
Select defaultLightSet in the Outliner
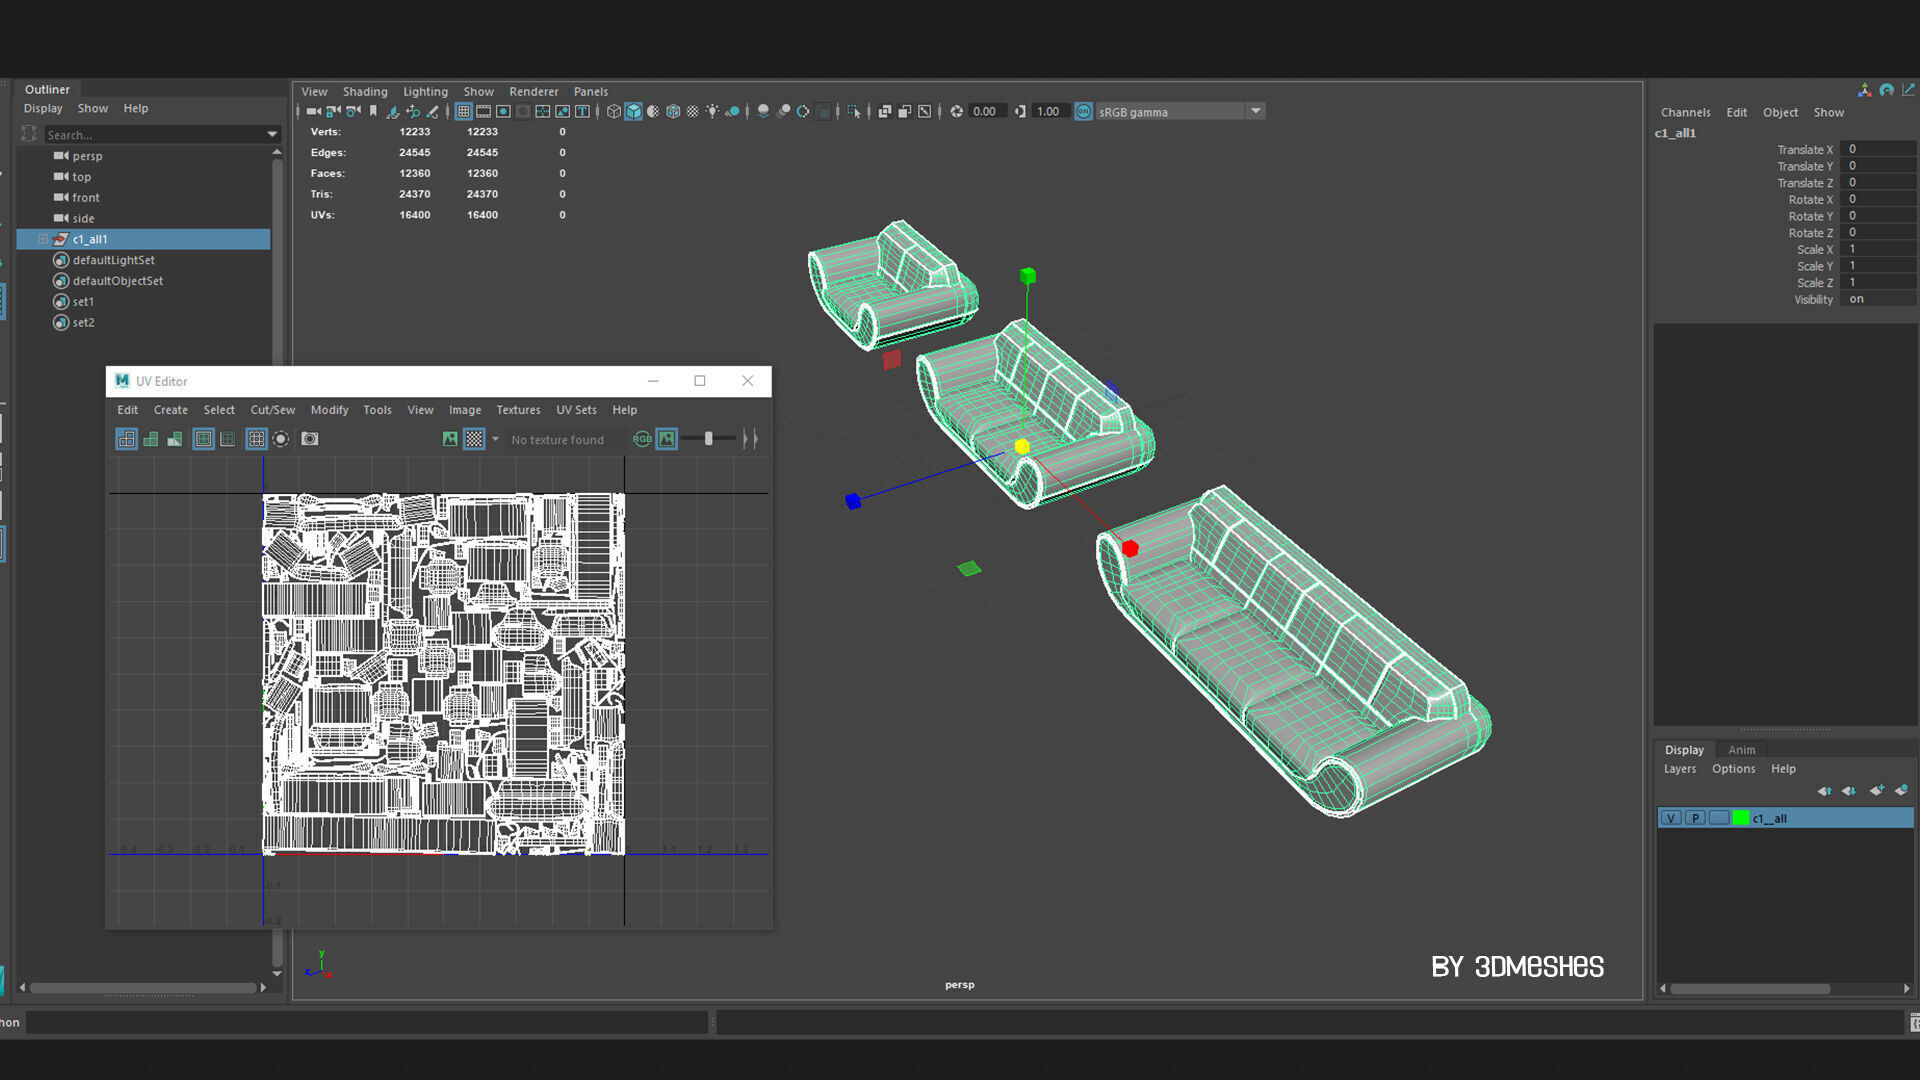pyautogui.click(x=113, y=260)
